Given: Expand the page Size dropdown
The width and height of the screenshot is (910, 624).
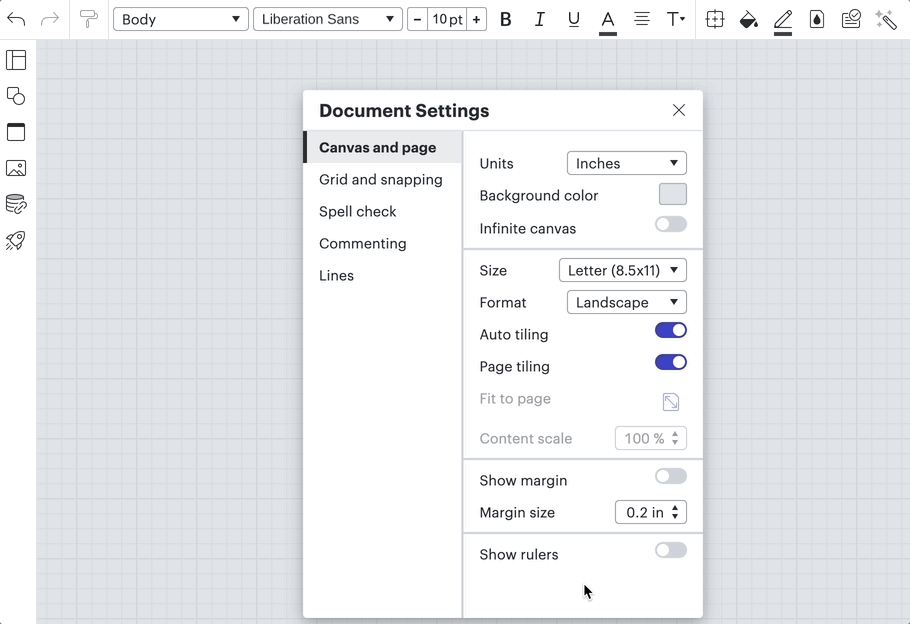Looking at the screenshot, I should pos(622,270).
